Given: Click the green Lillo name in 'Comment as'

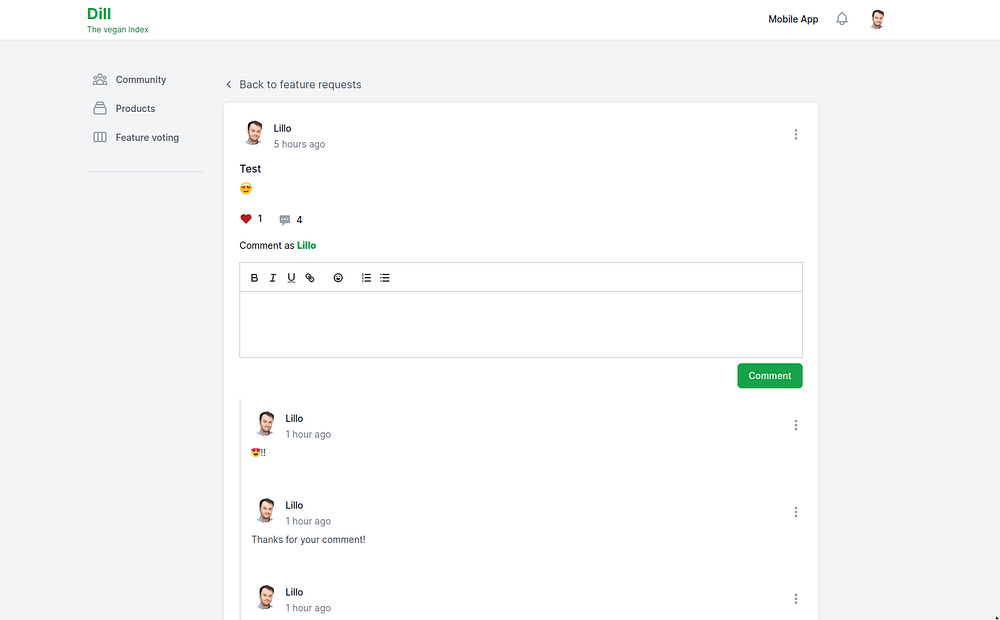Looking at the screenshot, I should (x=306, y=246).
